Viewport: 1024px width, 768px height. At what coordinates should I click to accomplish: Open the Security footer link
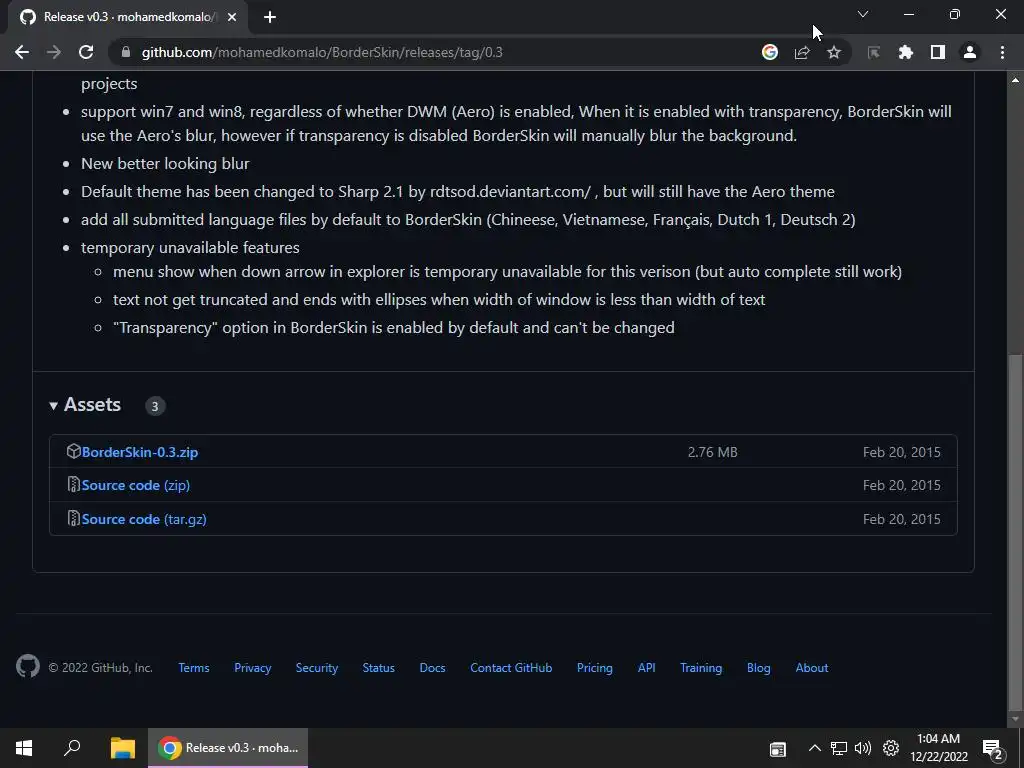pos(317,667)
